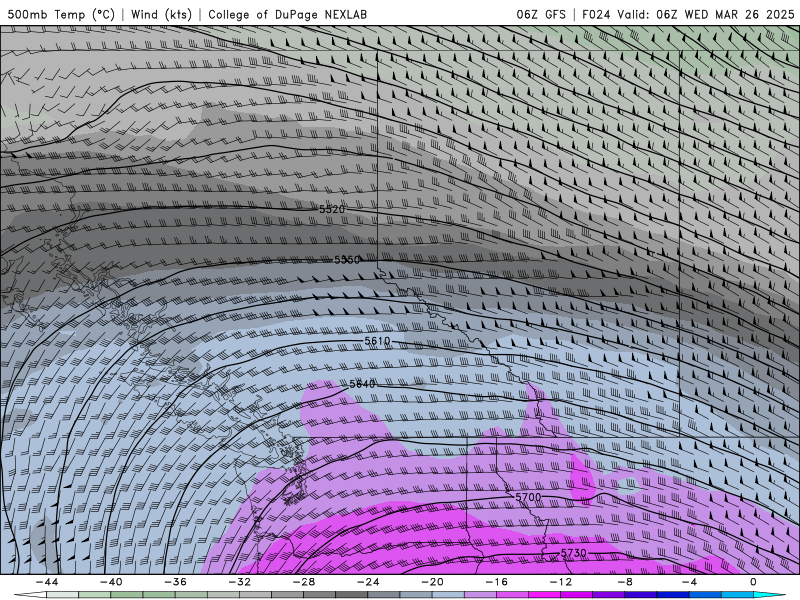Click the 5640 height contour label
The image size is (800, 600).
click(x=363, y=384)
